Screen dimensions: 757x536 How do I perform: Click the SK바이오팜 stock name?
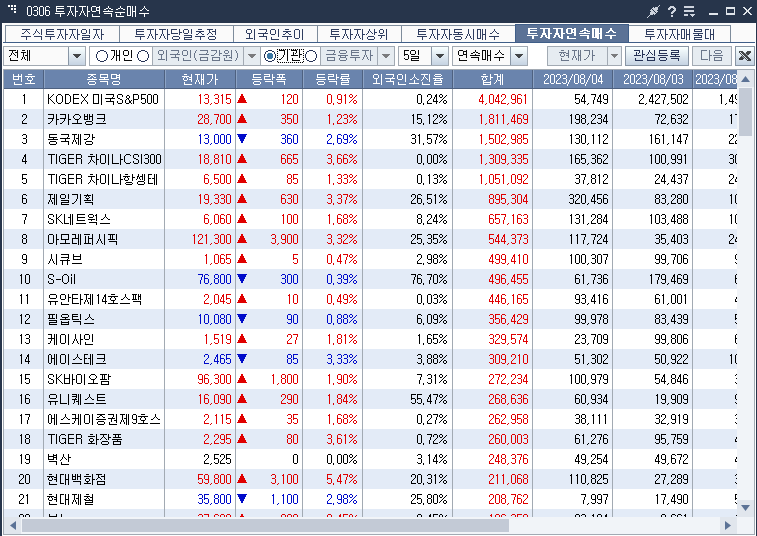pyautogui.click(x=79, y=379)
